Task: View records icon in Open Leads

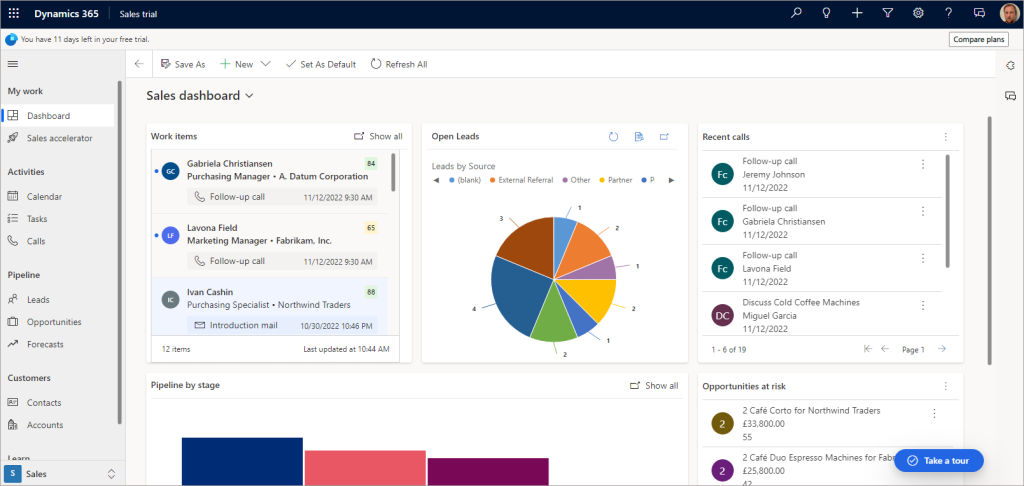Action: pyautogui.click(x=639, y=137)
